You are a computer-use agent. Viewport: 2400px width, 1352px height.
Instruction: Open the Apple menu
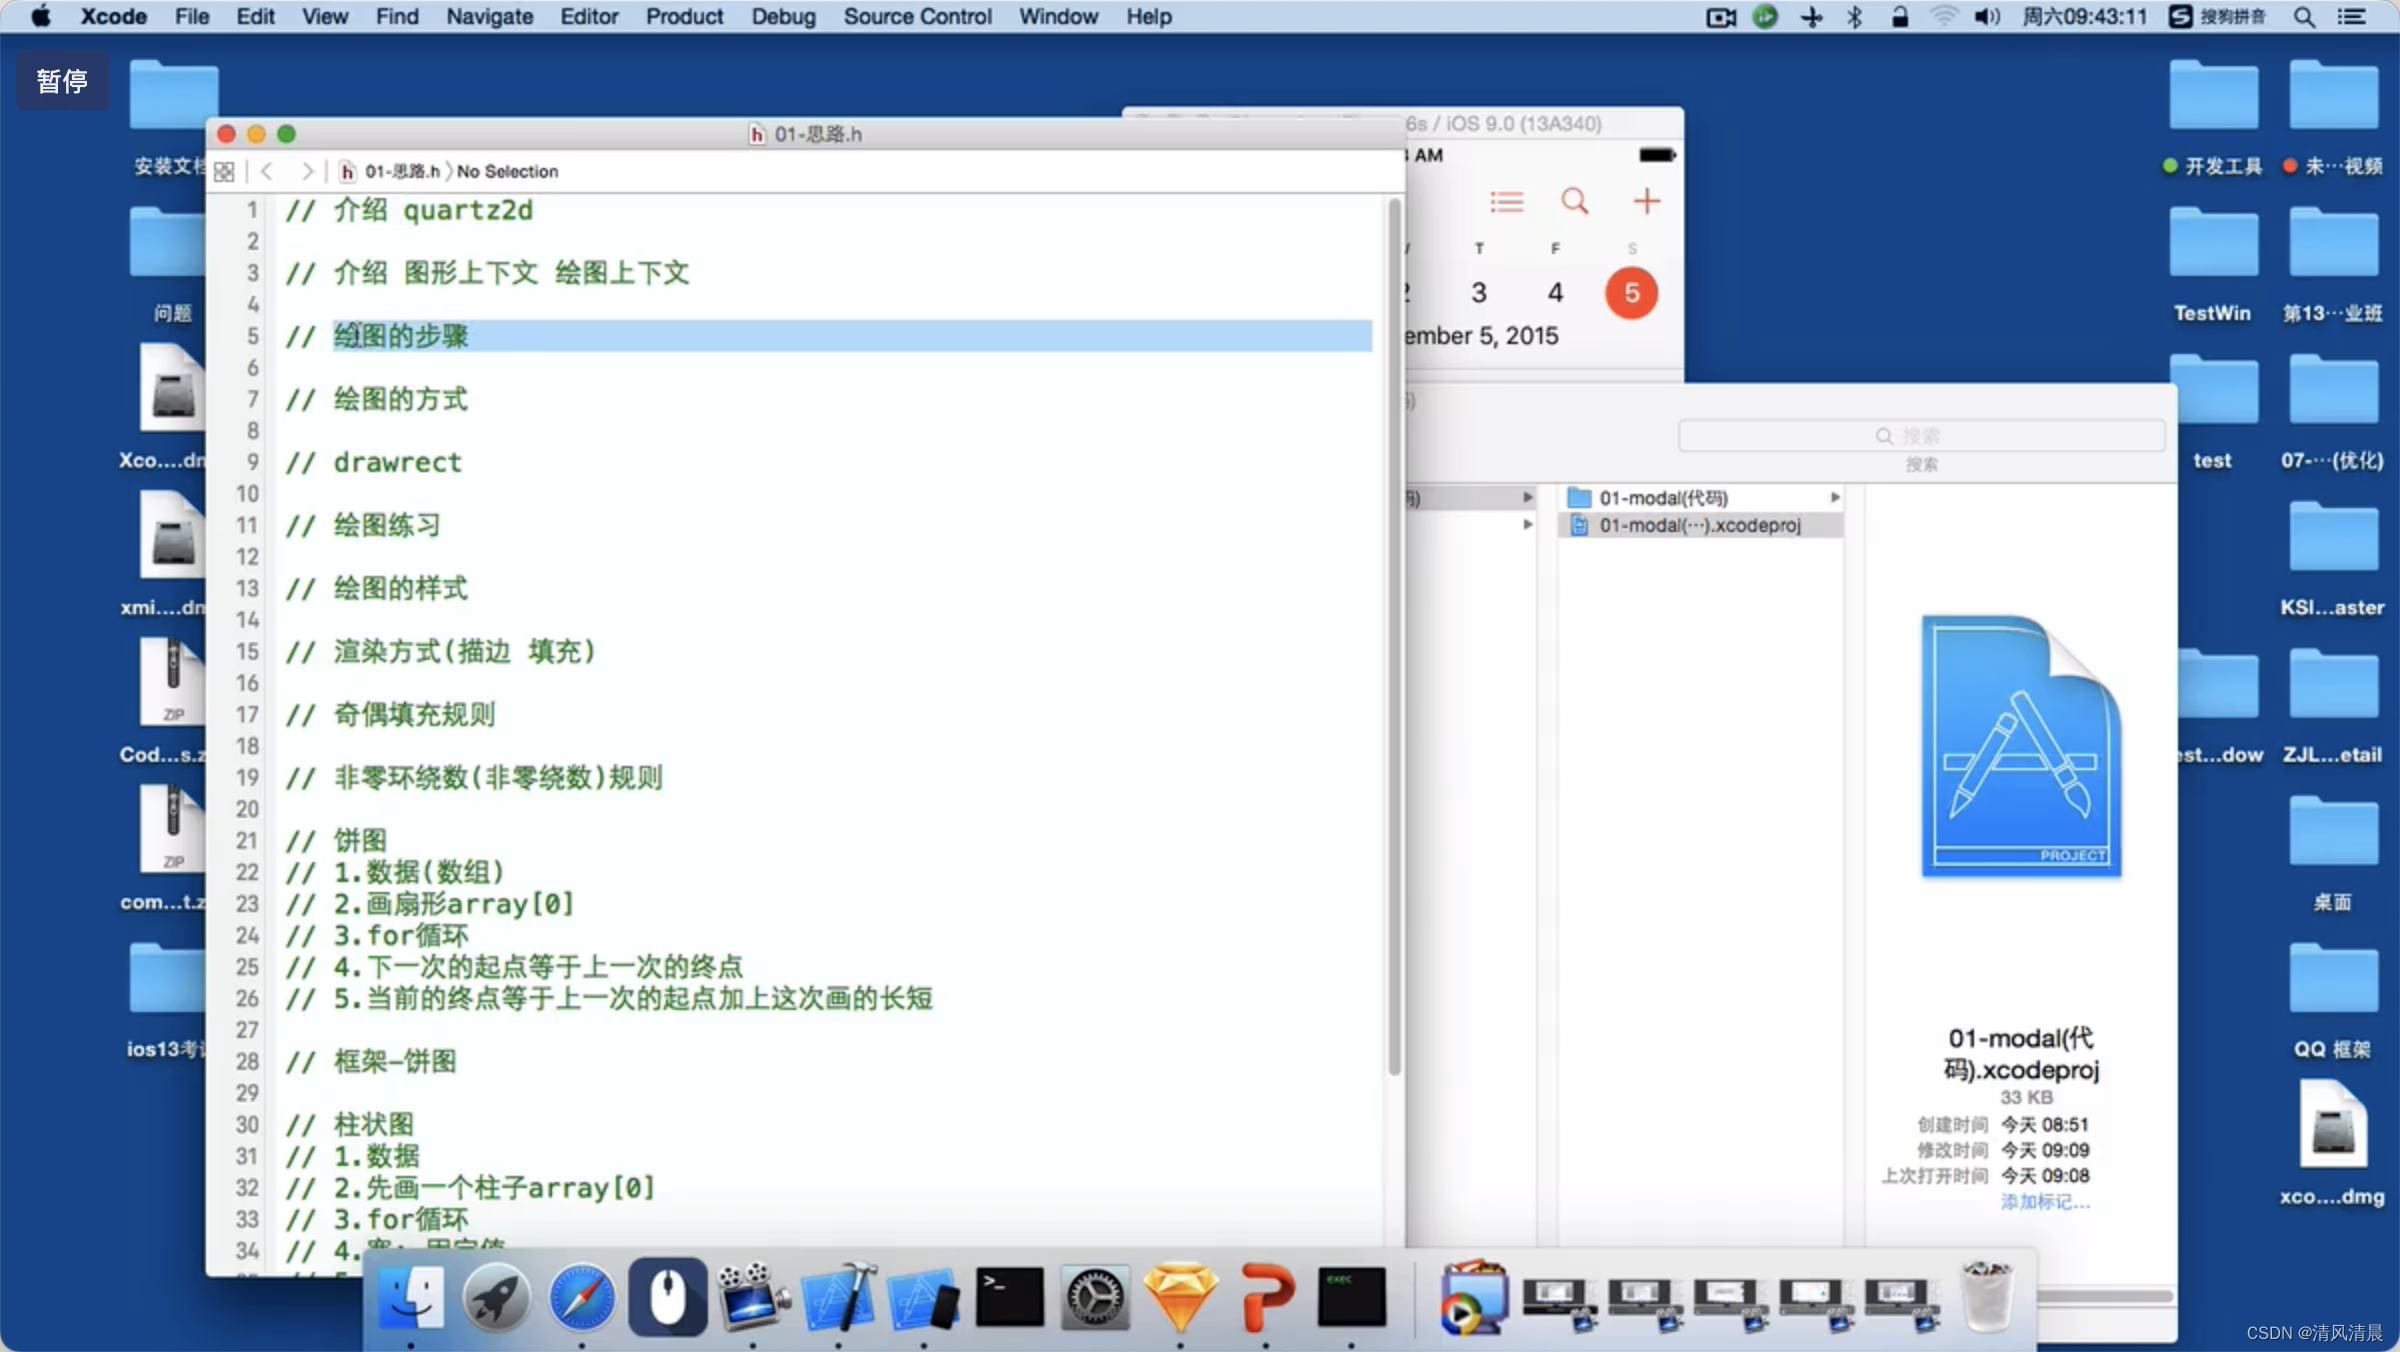pos(41,17)
